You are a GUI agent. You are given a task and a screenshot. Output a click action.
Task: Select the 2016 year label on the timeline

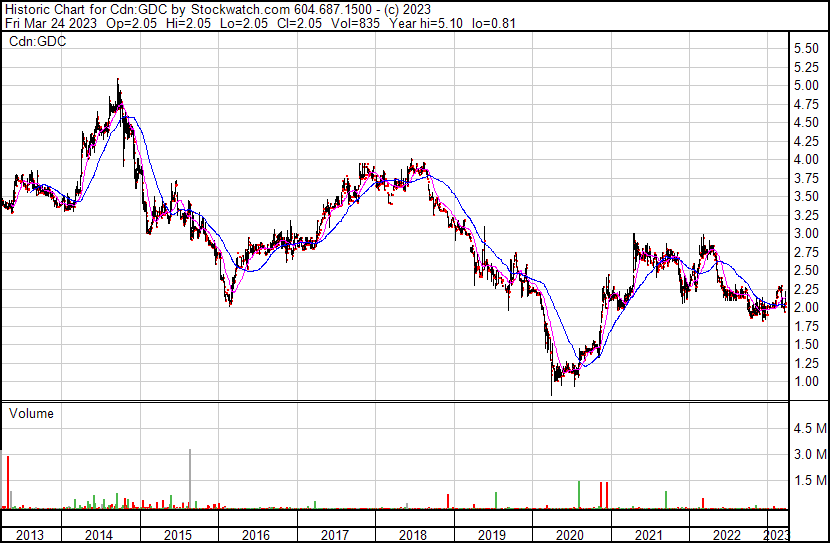tap(256, 534)
